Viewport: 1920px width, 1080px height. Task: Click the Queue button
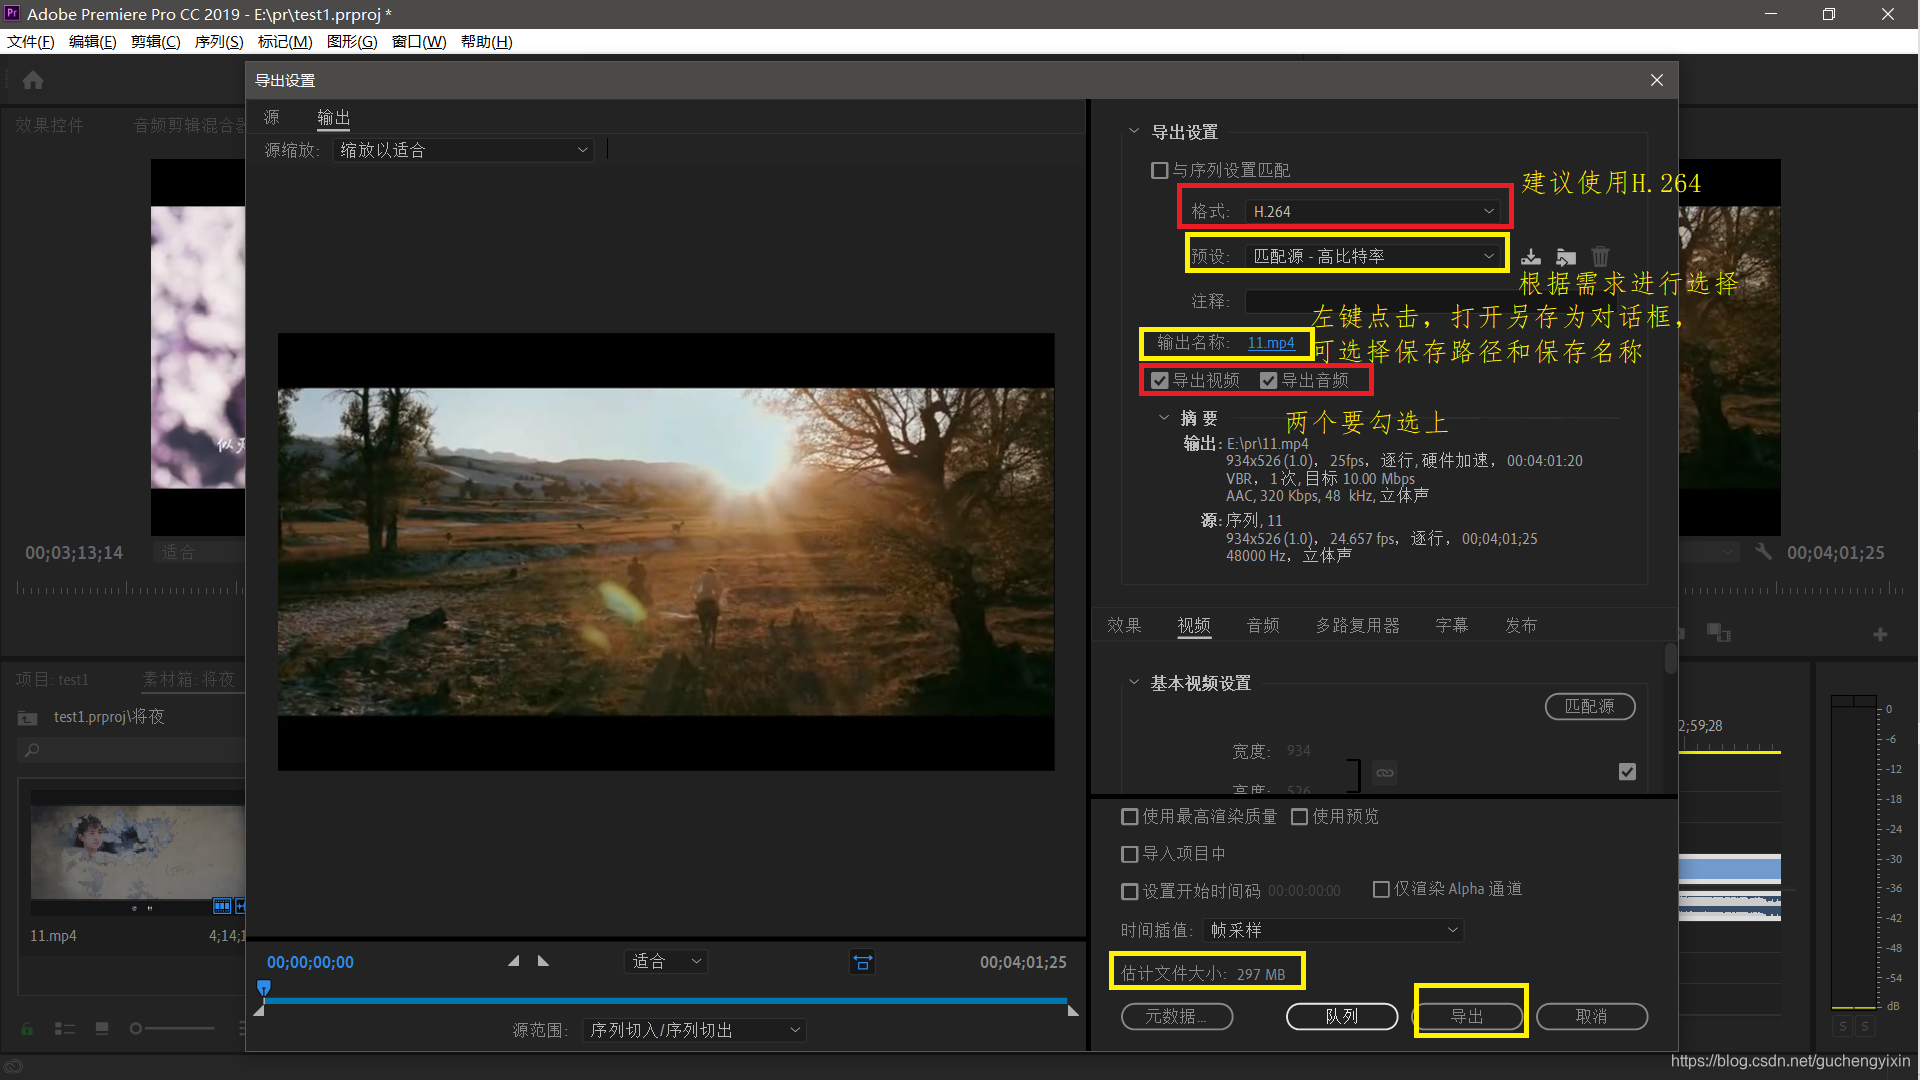(1342, 1016)
